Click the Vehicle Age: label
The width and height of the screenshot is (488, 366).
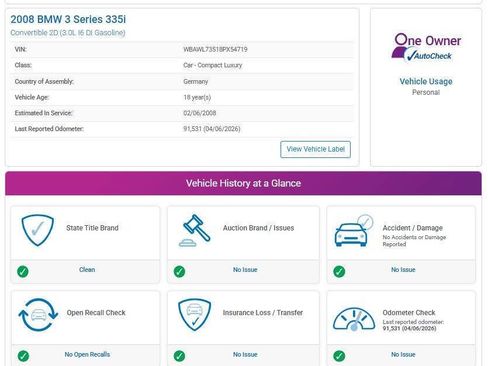[32, 97]
